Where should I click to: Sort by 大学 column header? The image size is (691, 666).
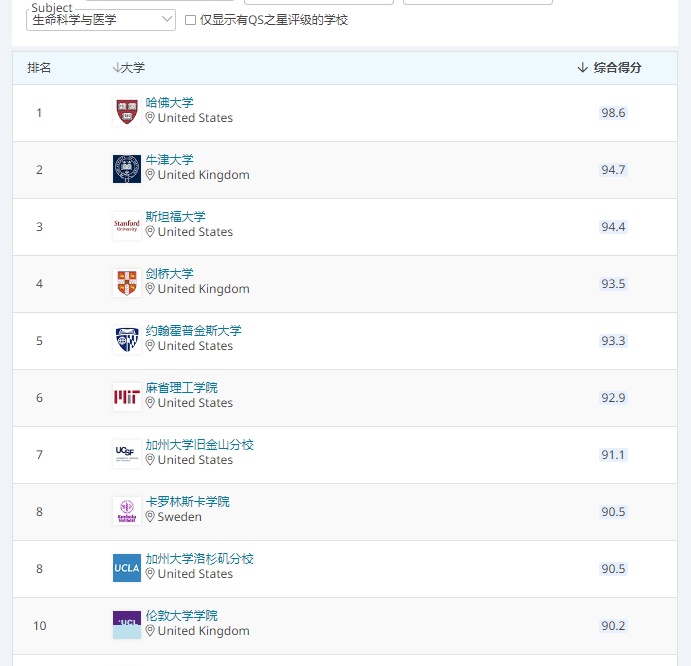pos(133,67)
